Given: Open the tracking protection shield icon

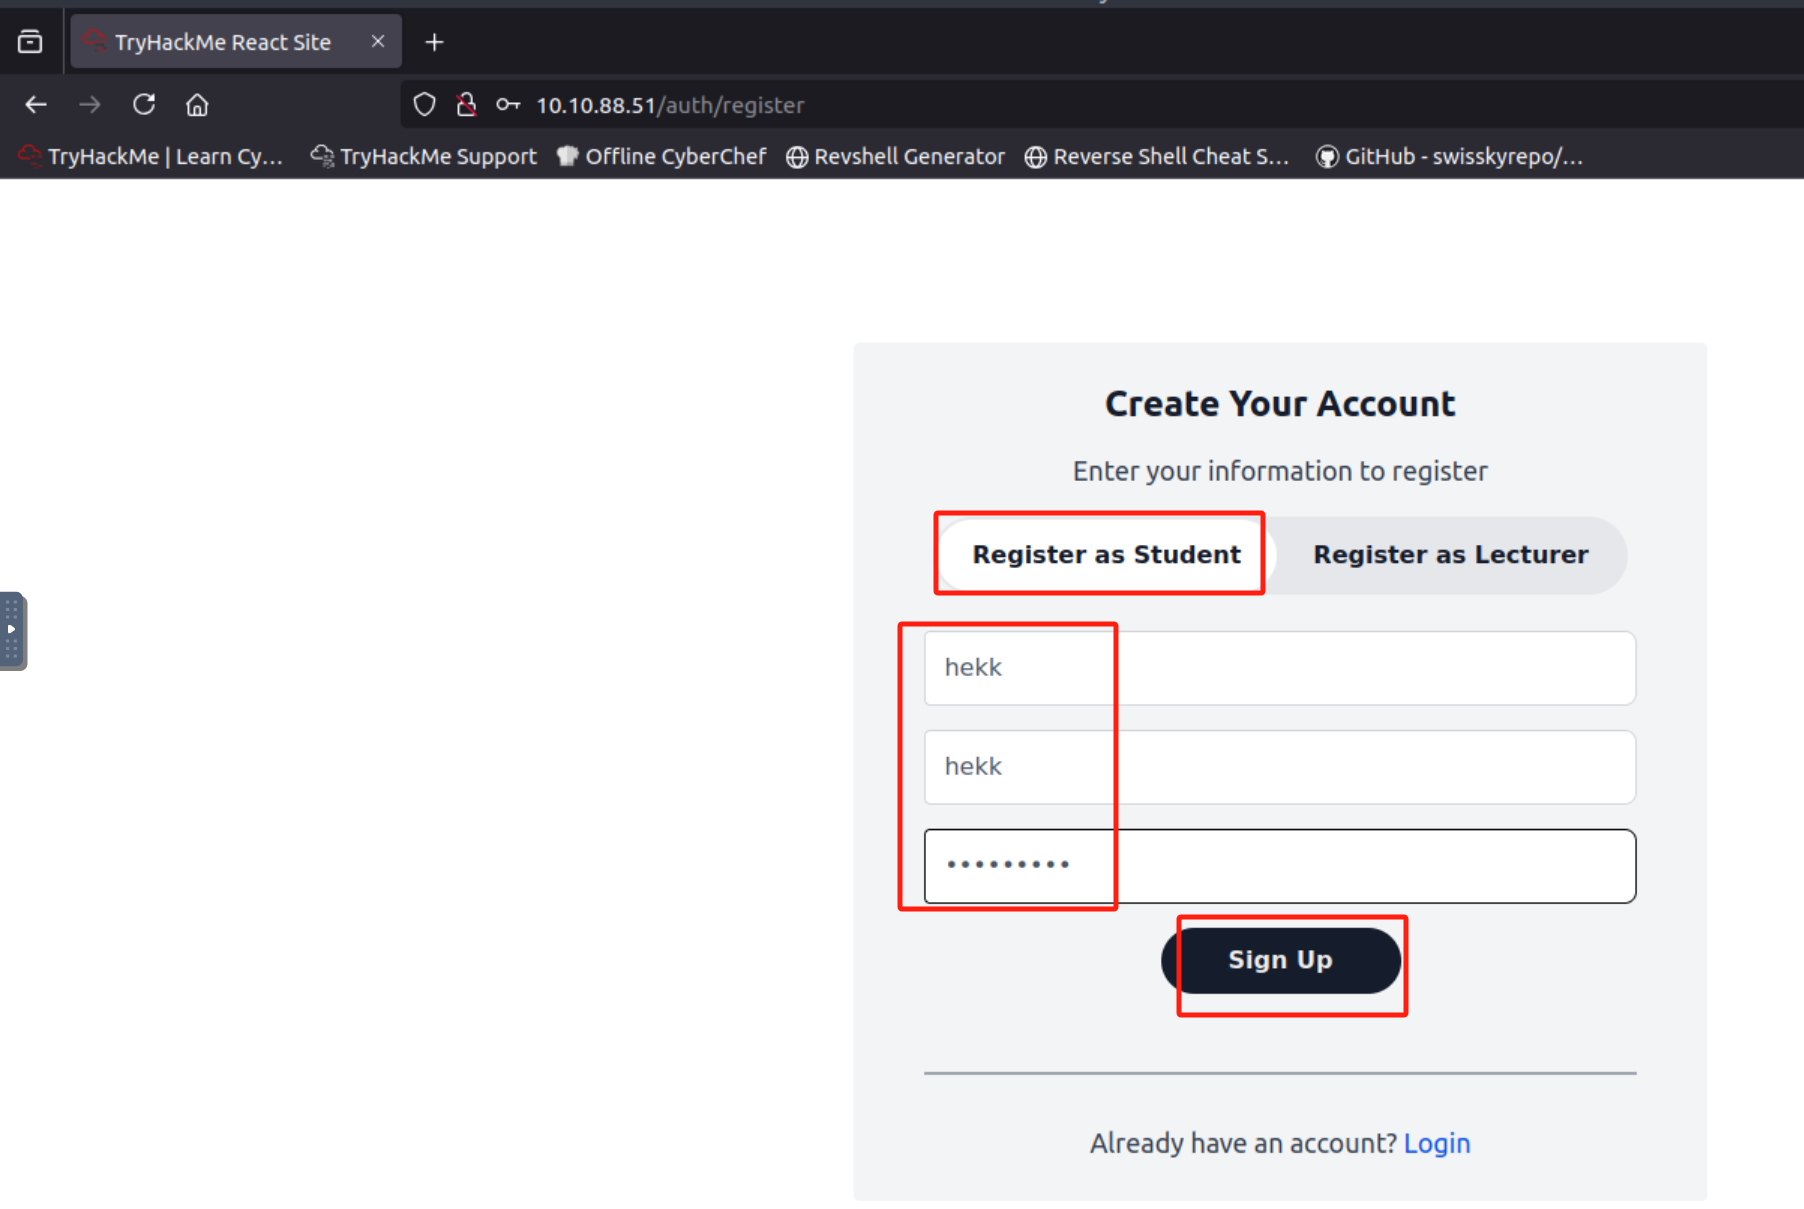Looking at the screenshot, I should pyautogui.click(x=424, y=105).
